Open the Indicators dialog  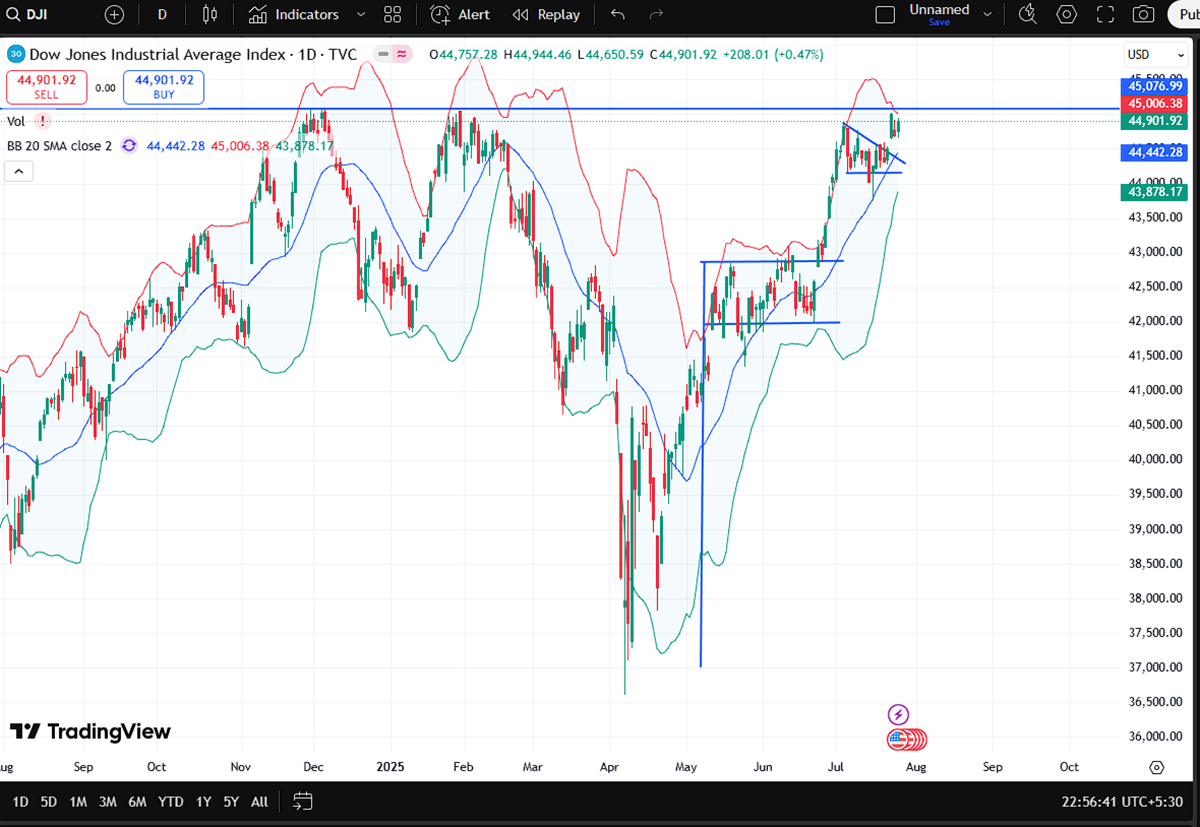(294, 15)
